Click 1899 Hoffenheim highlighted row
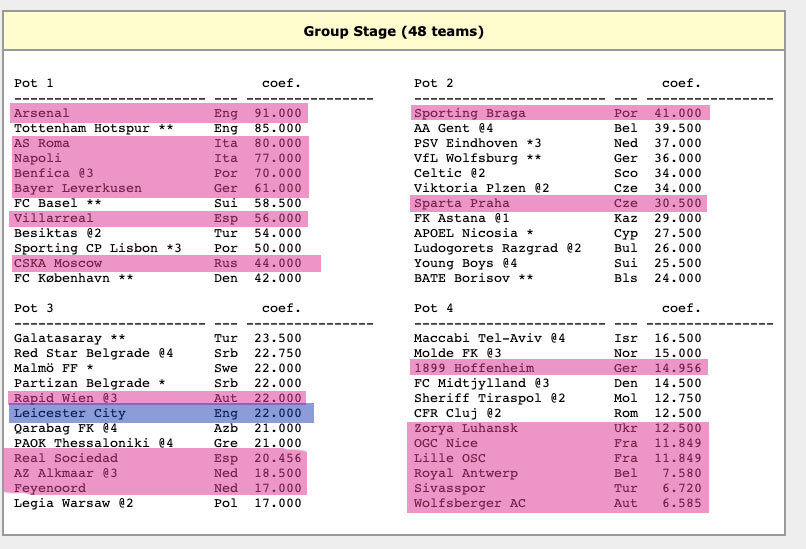The width and height of the screenshot is (806, 549). 559,368
